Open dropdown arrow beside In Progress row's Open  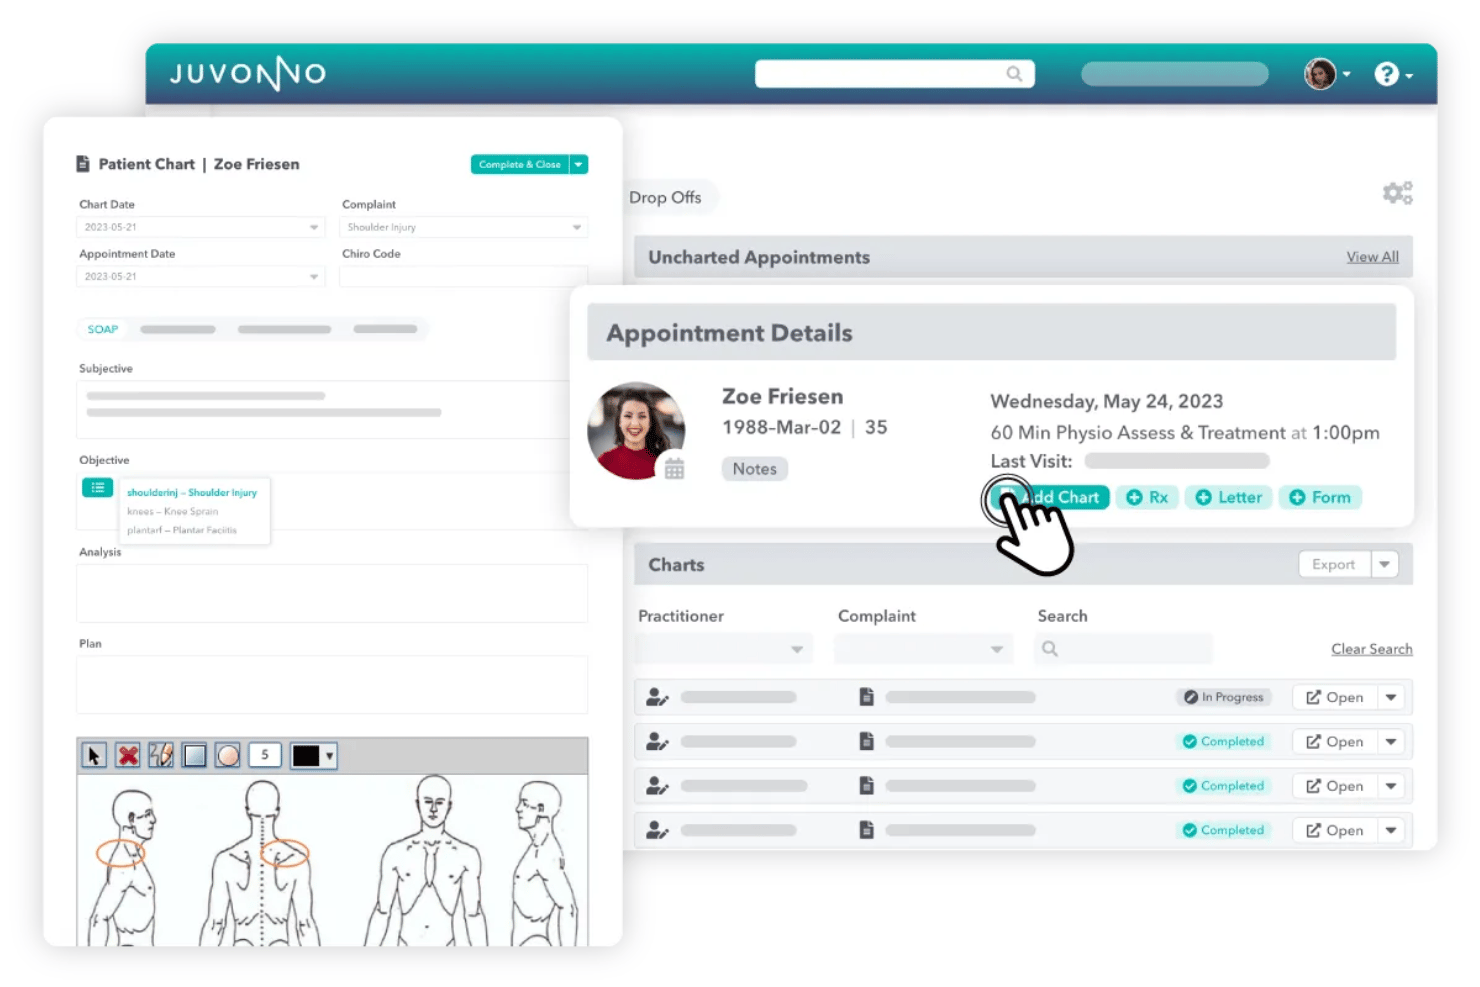pos(1391,697)
